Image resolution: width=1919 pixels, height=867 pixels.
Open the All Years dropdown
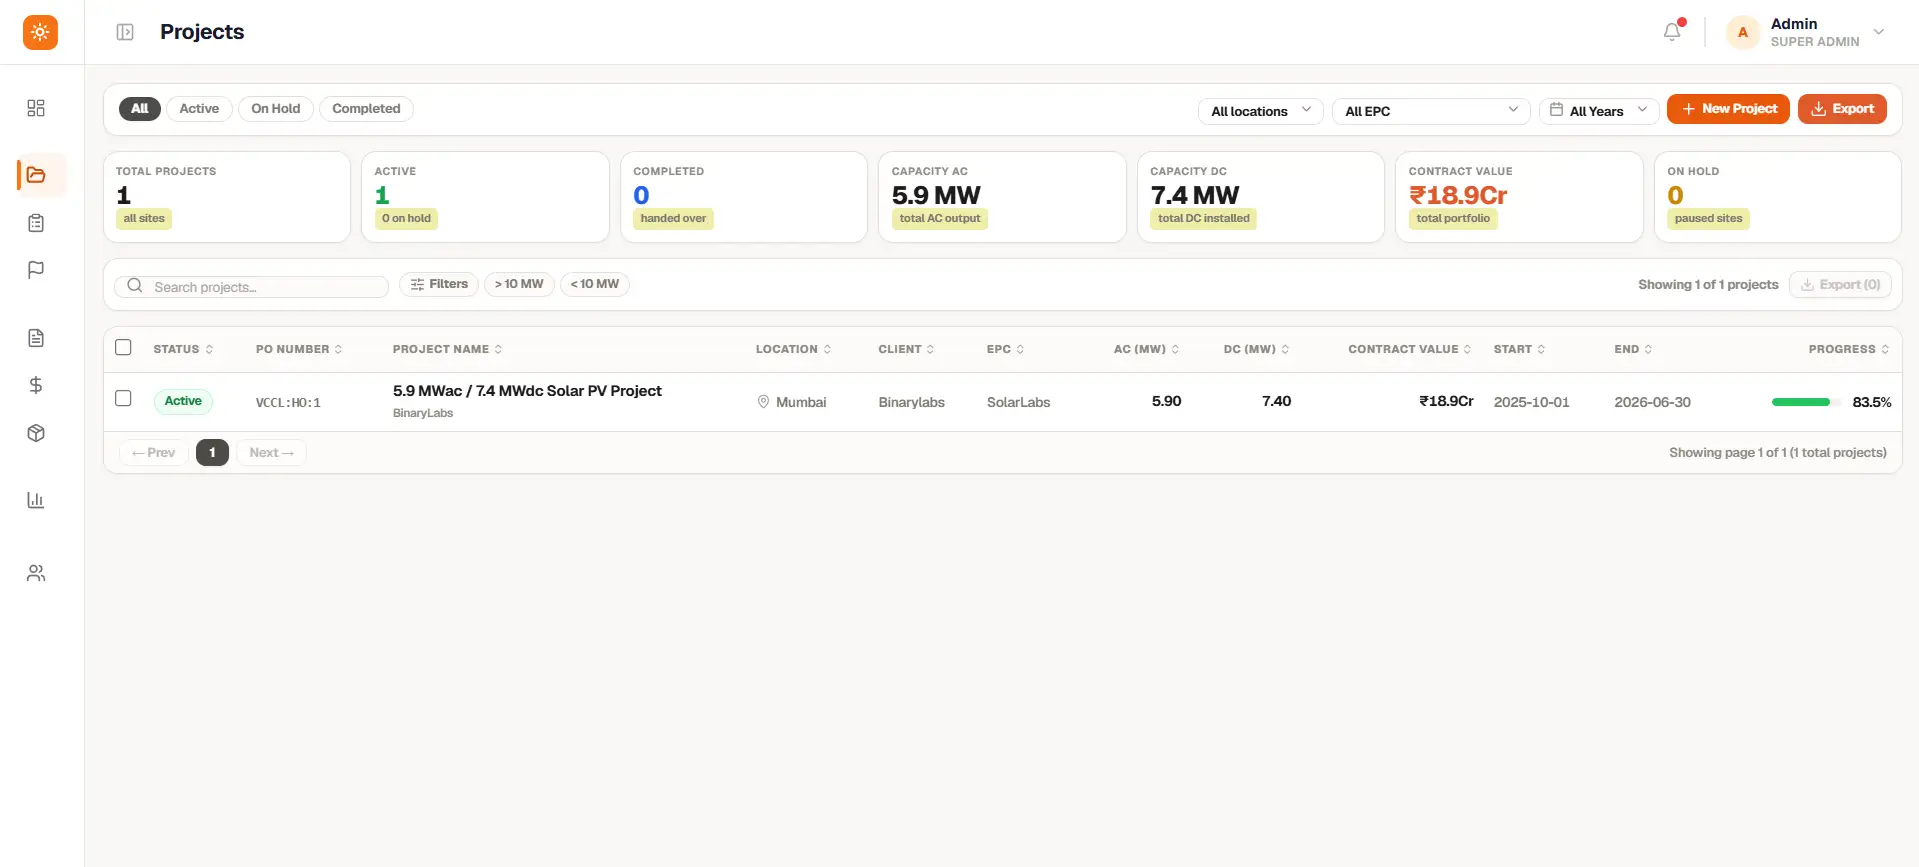(1599, 111)
